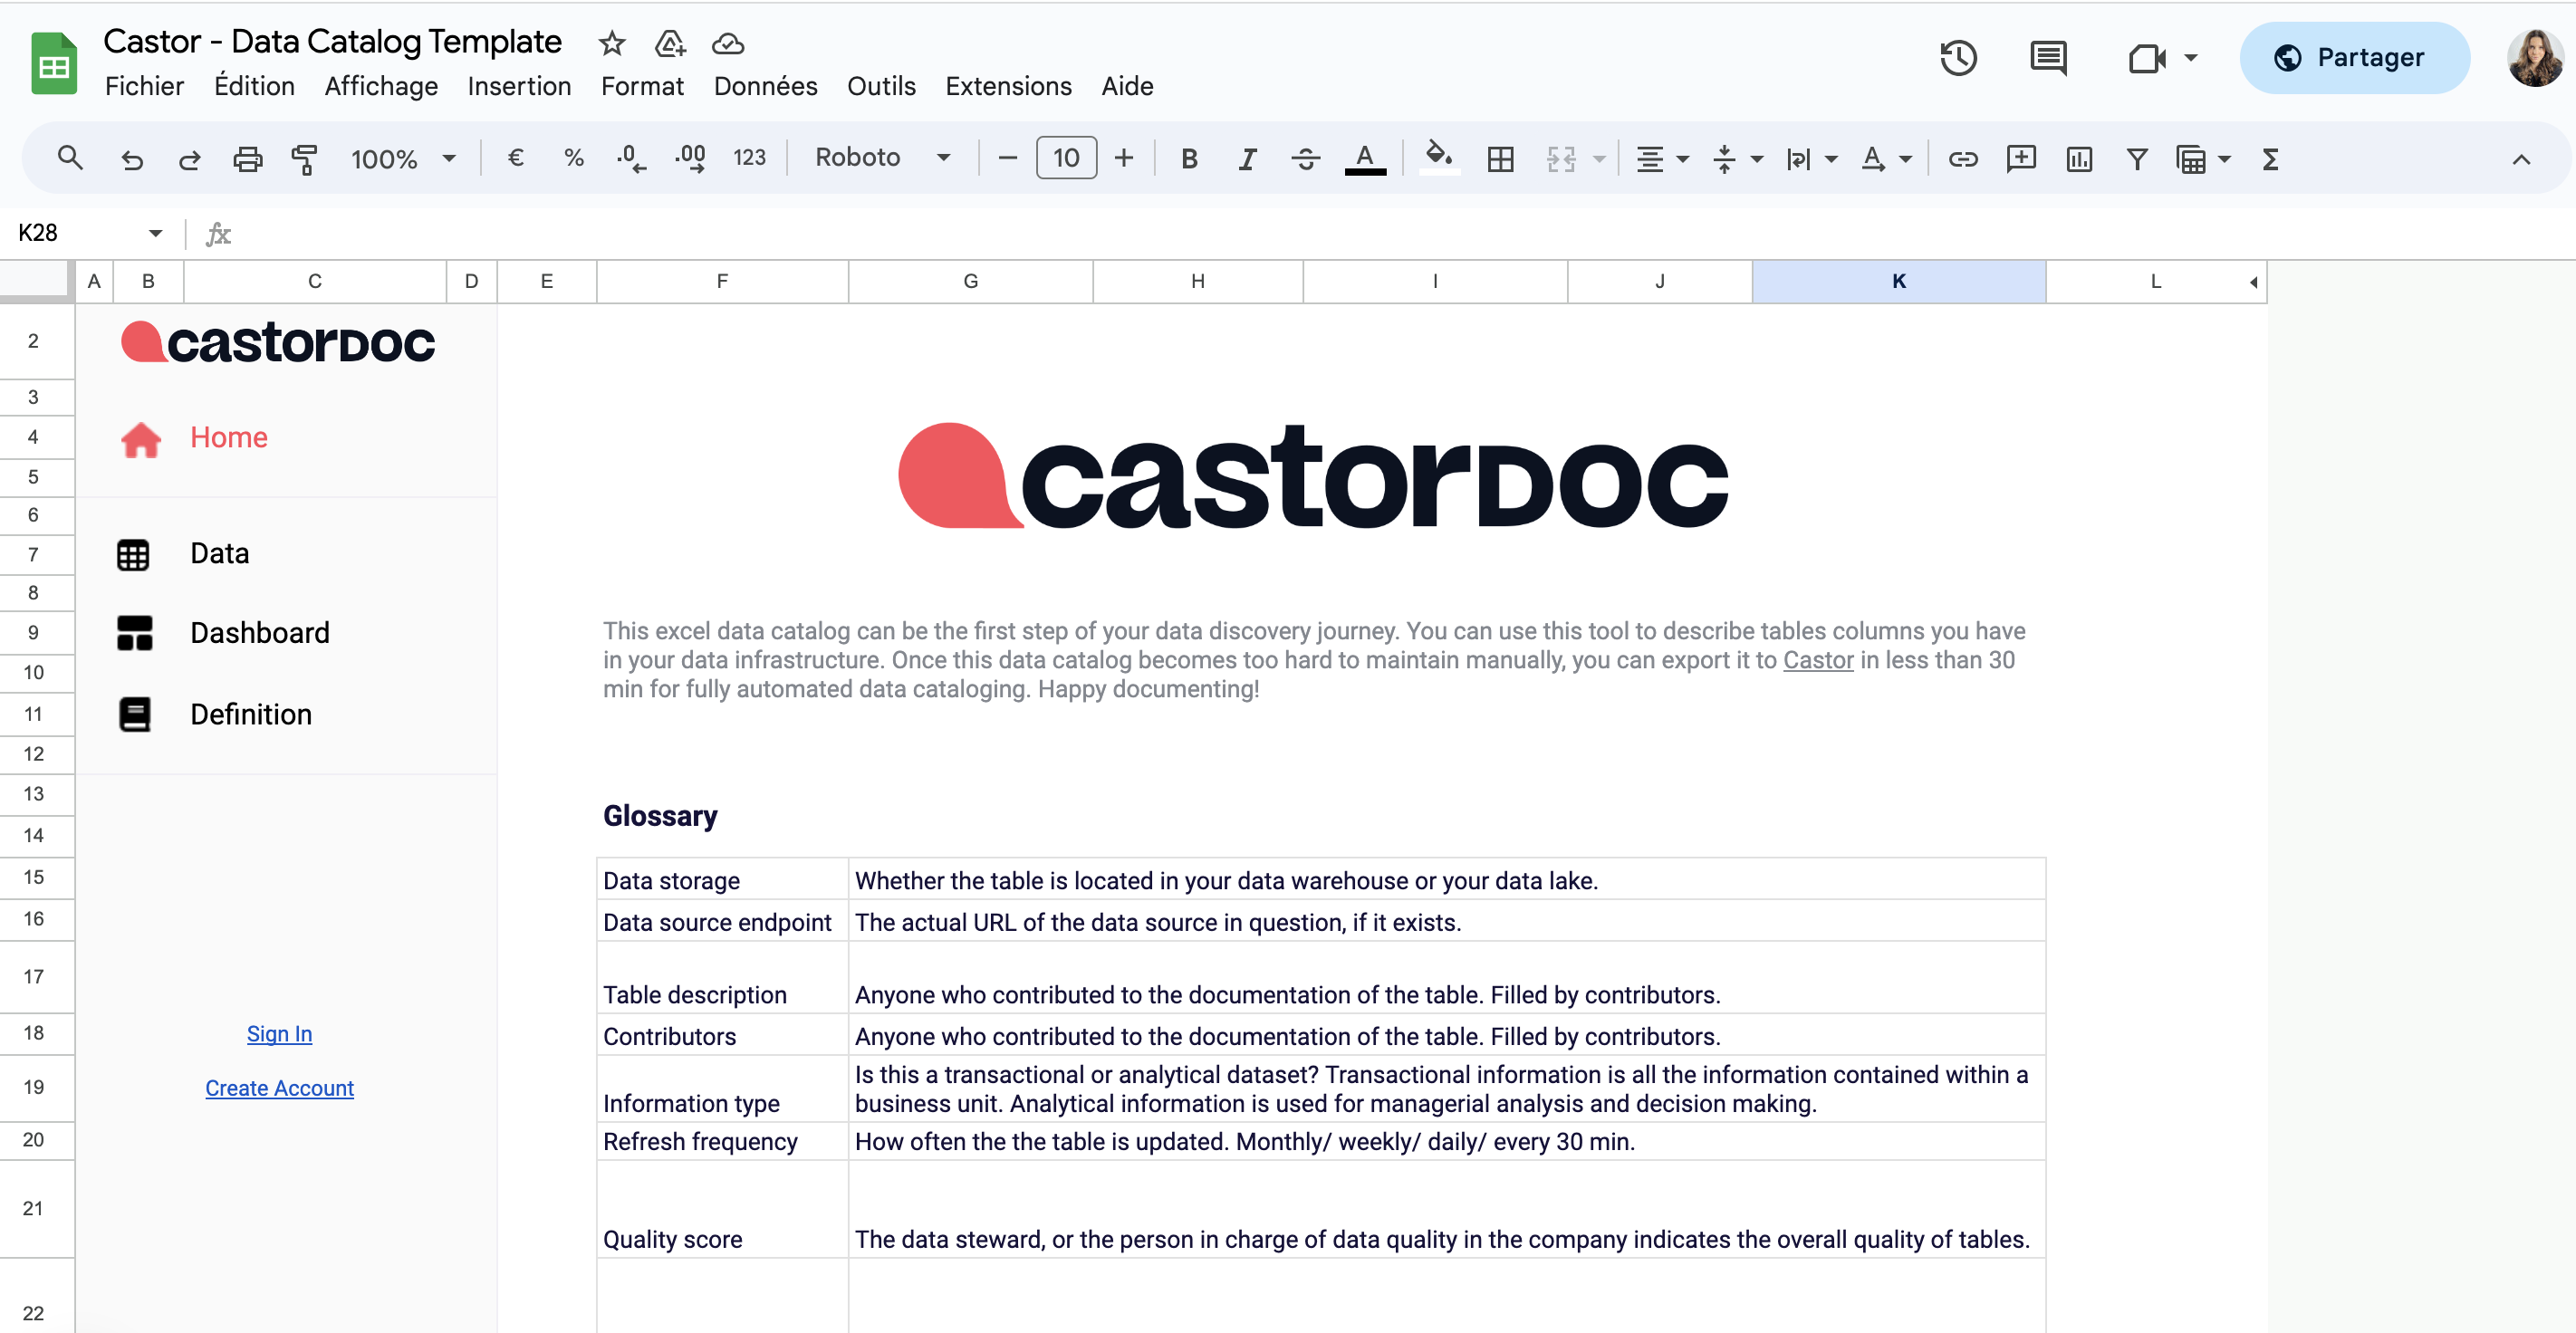Star the Castor spreadsheet
The height and width of the screenshot is (1333, 2576).
pos(611,44)
